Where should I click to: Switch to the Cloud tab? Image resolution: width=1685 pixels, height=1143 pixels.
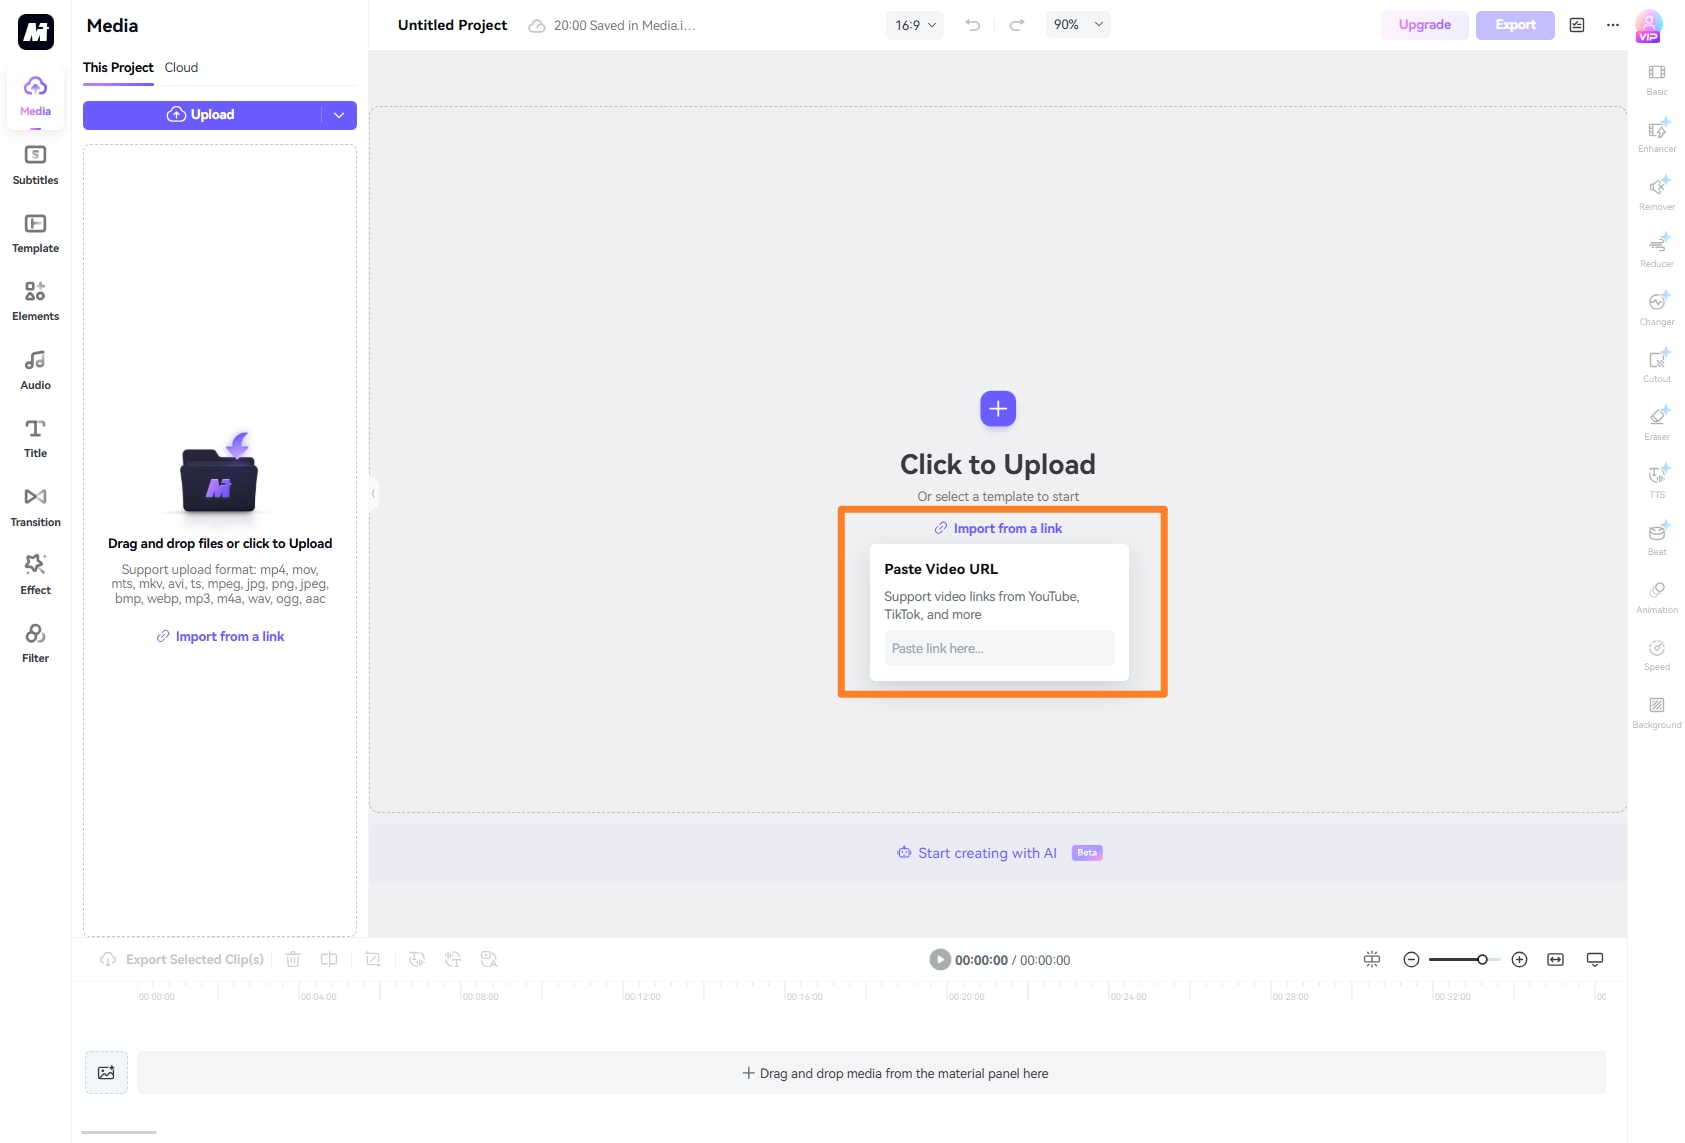(181, 67)
